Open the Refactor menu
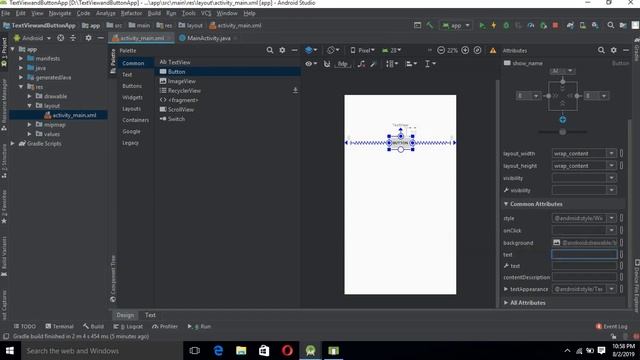 click(131, 13)
